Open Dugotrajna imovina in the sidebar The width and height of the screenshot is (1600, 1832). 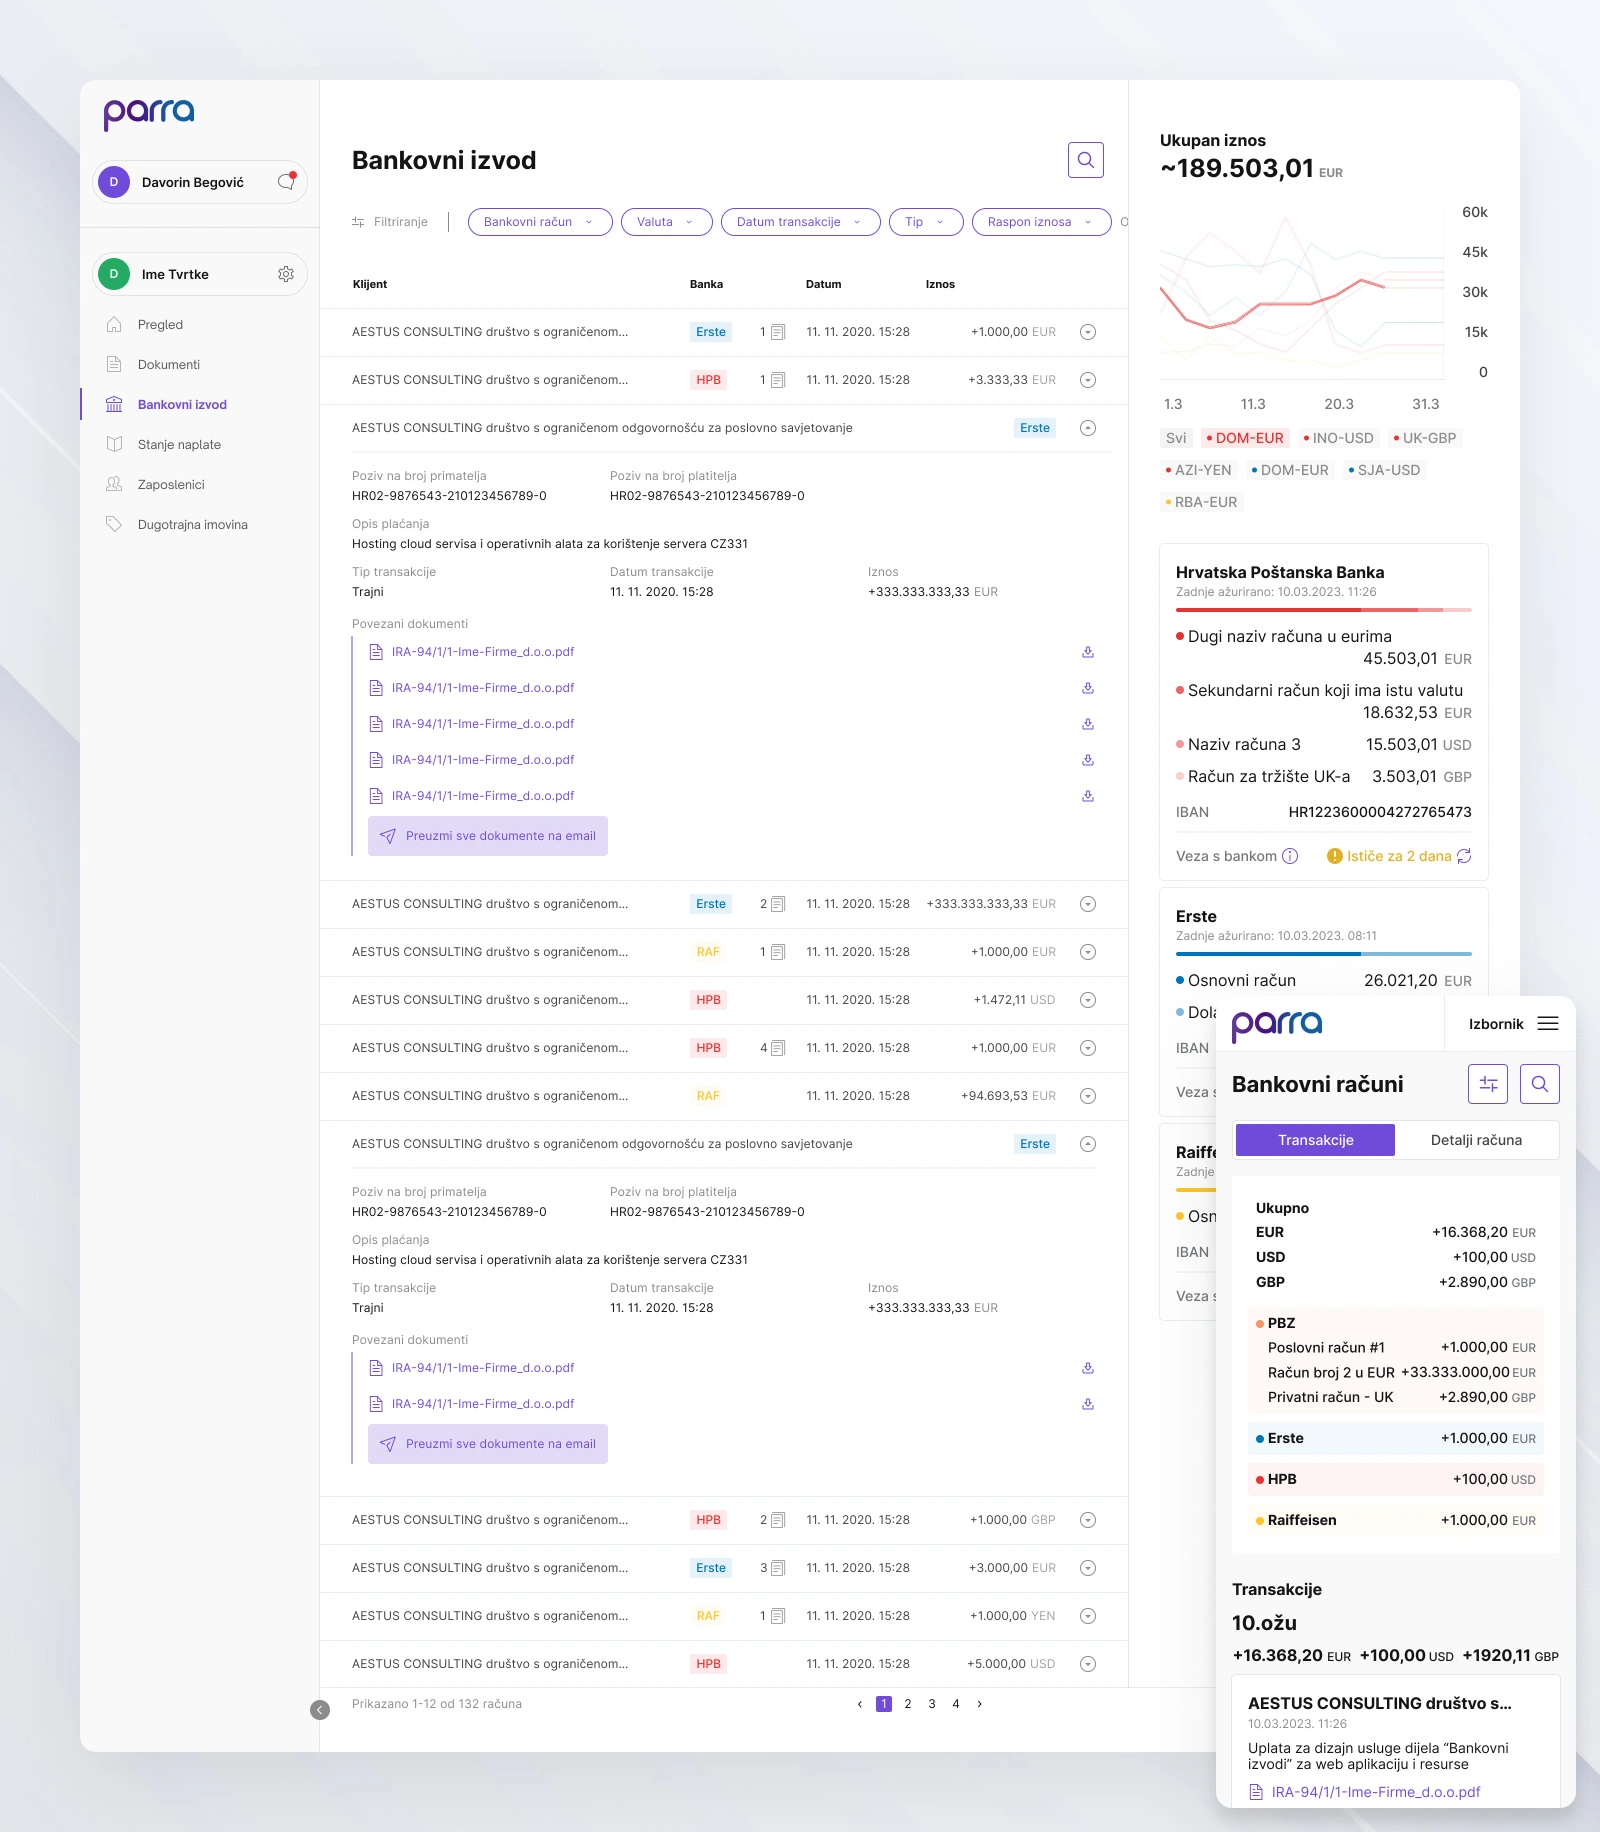point(192,525)
